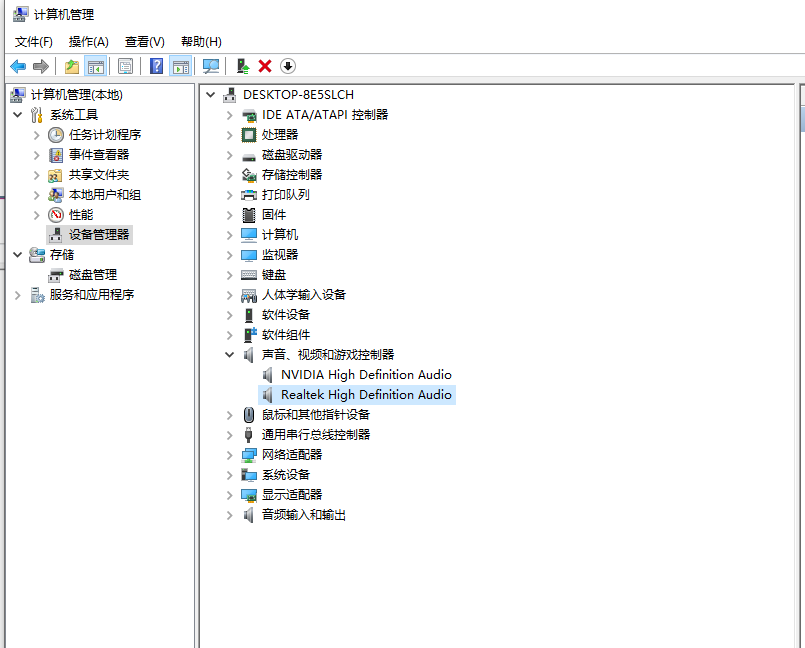Open help with the blue question mark icon
805x648 pixels.
[156, 65]
